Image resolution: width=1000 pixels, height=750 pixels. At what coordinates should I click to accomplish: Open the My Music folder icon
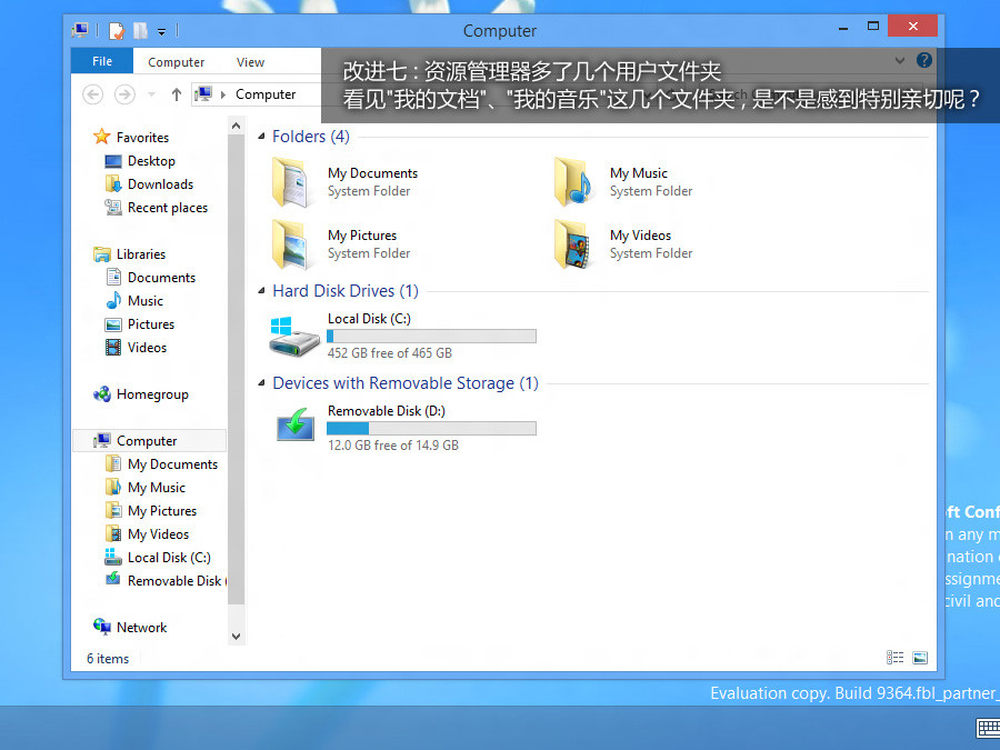575,182
